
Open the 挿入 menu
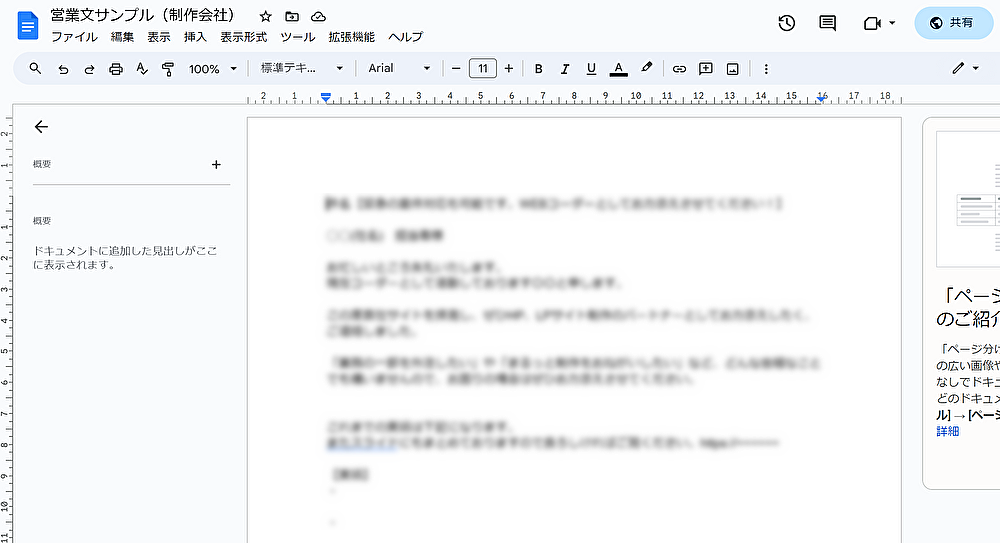click(x=195, y=37)
